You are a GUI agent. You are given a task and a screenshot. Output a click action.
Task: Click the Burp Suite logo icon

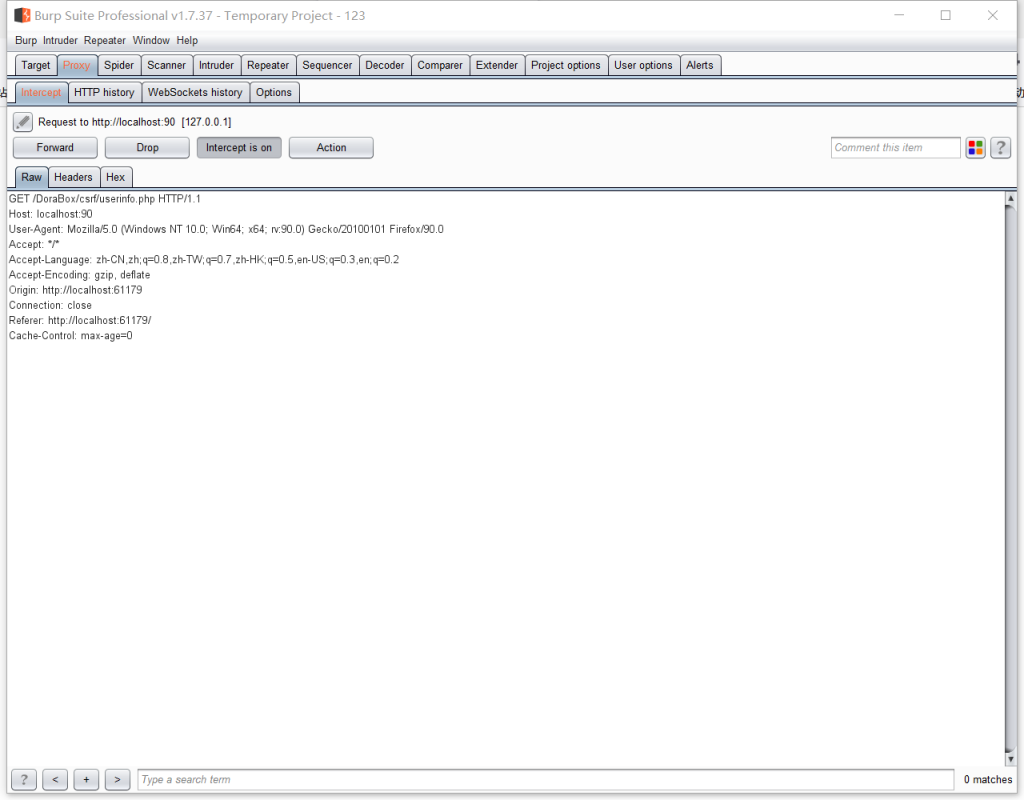coord(22,15)
